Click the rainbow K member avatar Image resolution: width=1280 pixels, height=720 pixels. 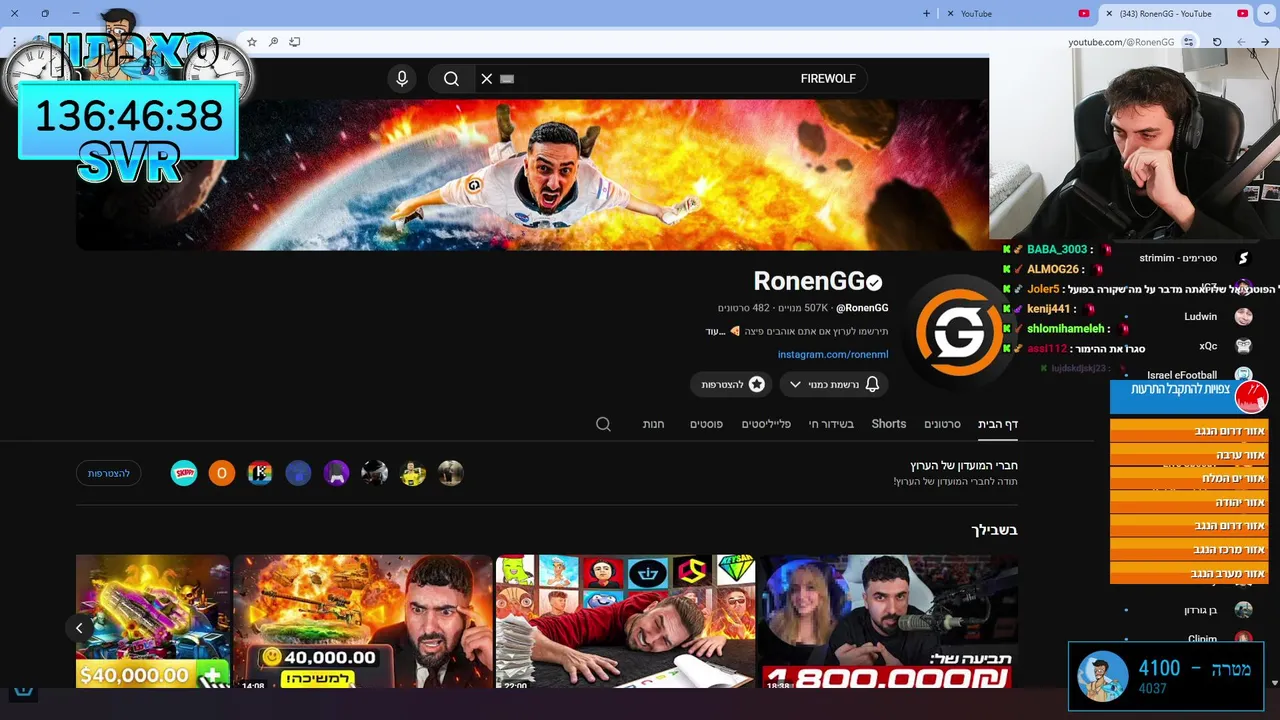pos(260,473)
